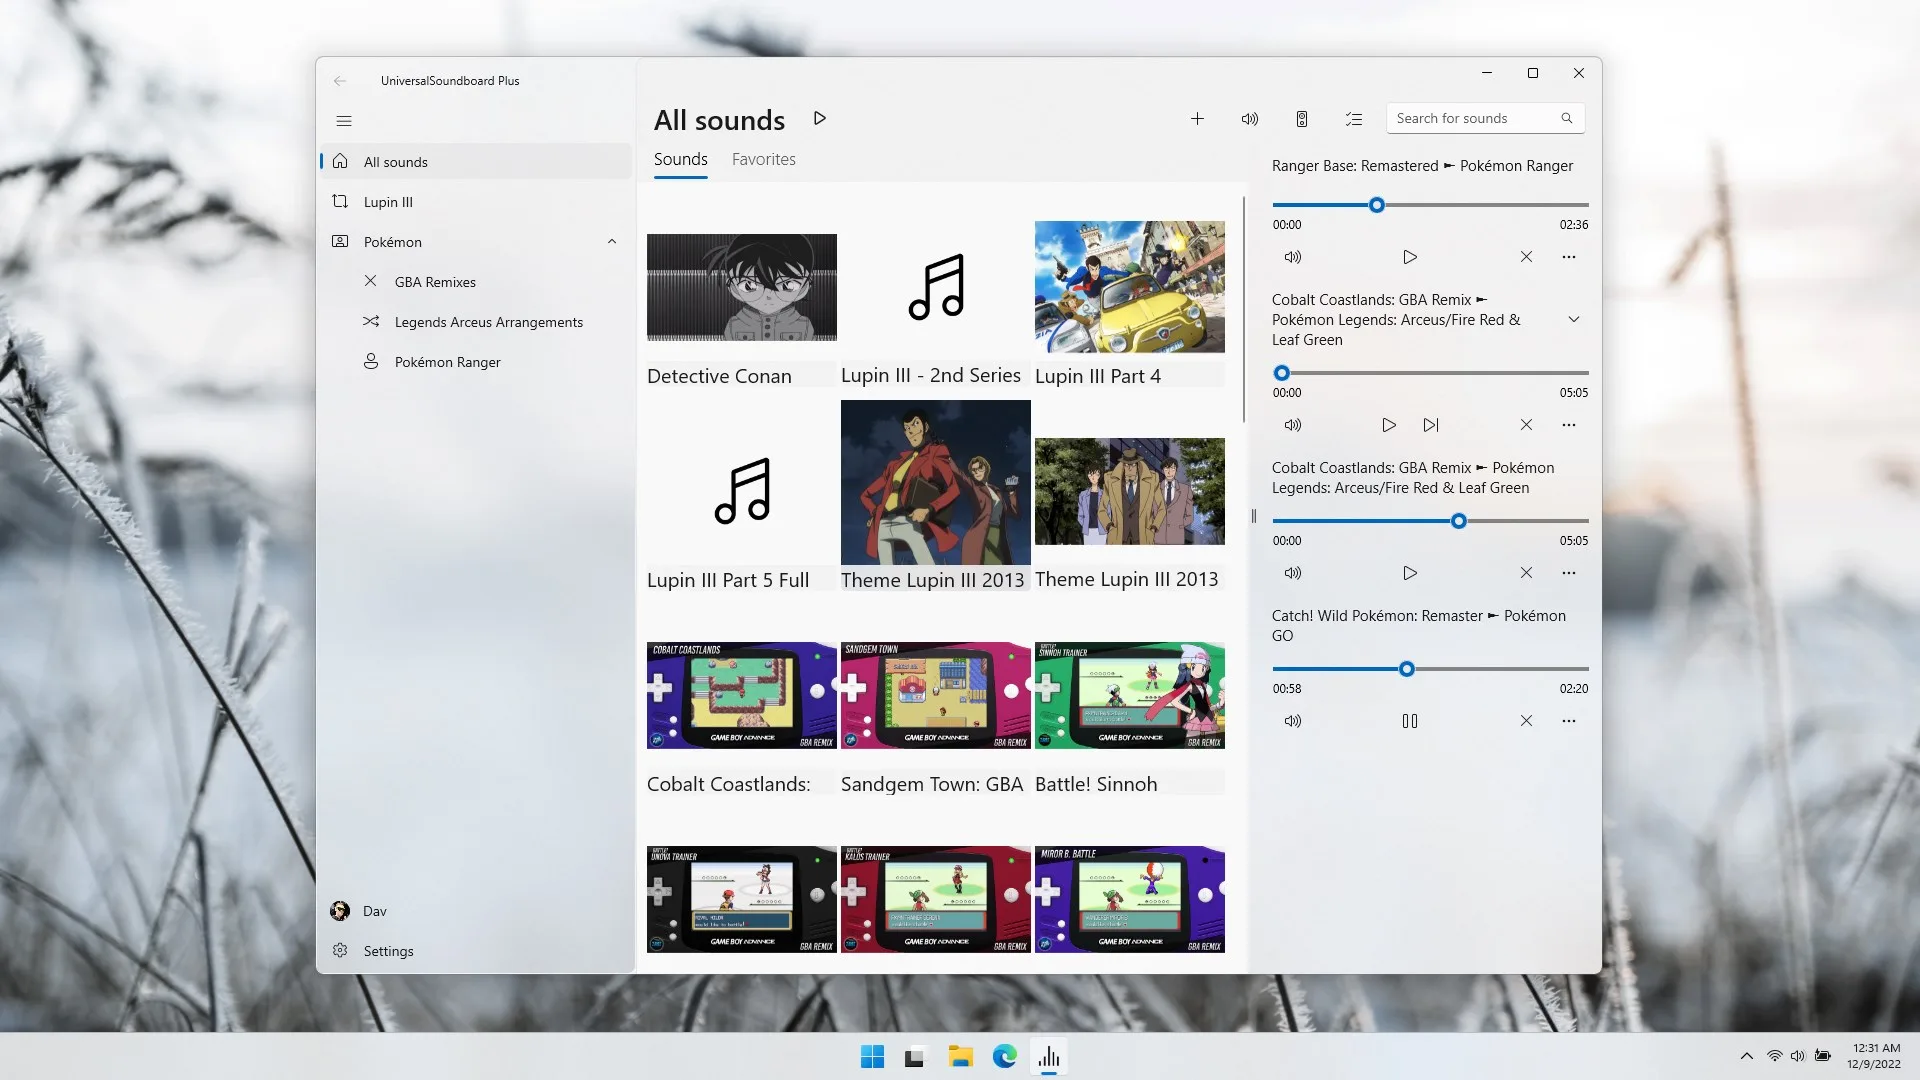Click the Cobalt Coastlands sound thumbnail
This screenshot has width=1920, height=1080.
pyautogui.click(x=741, y=695)
